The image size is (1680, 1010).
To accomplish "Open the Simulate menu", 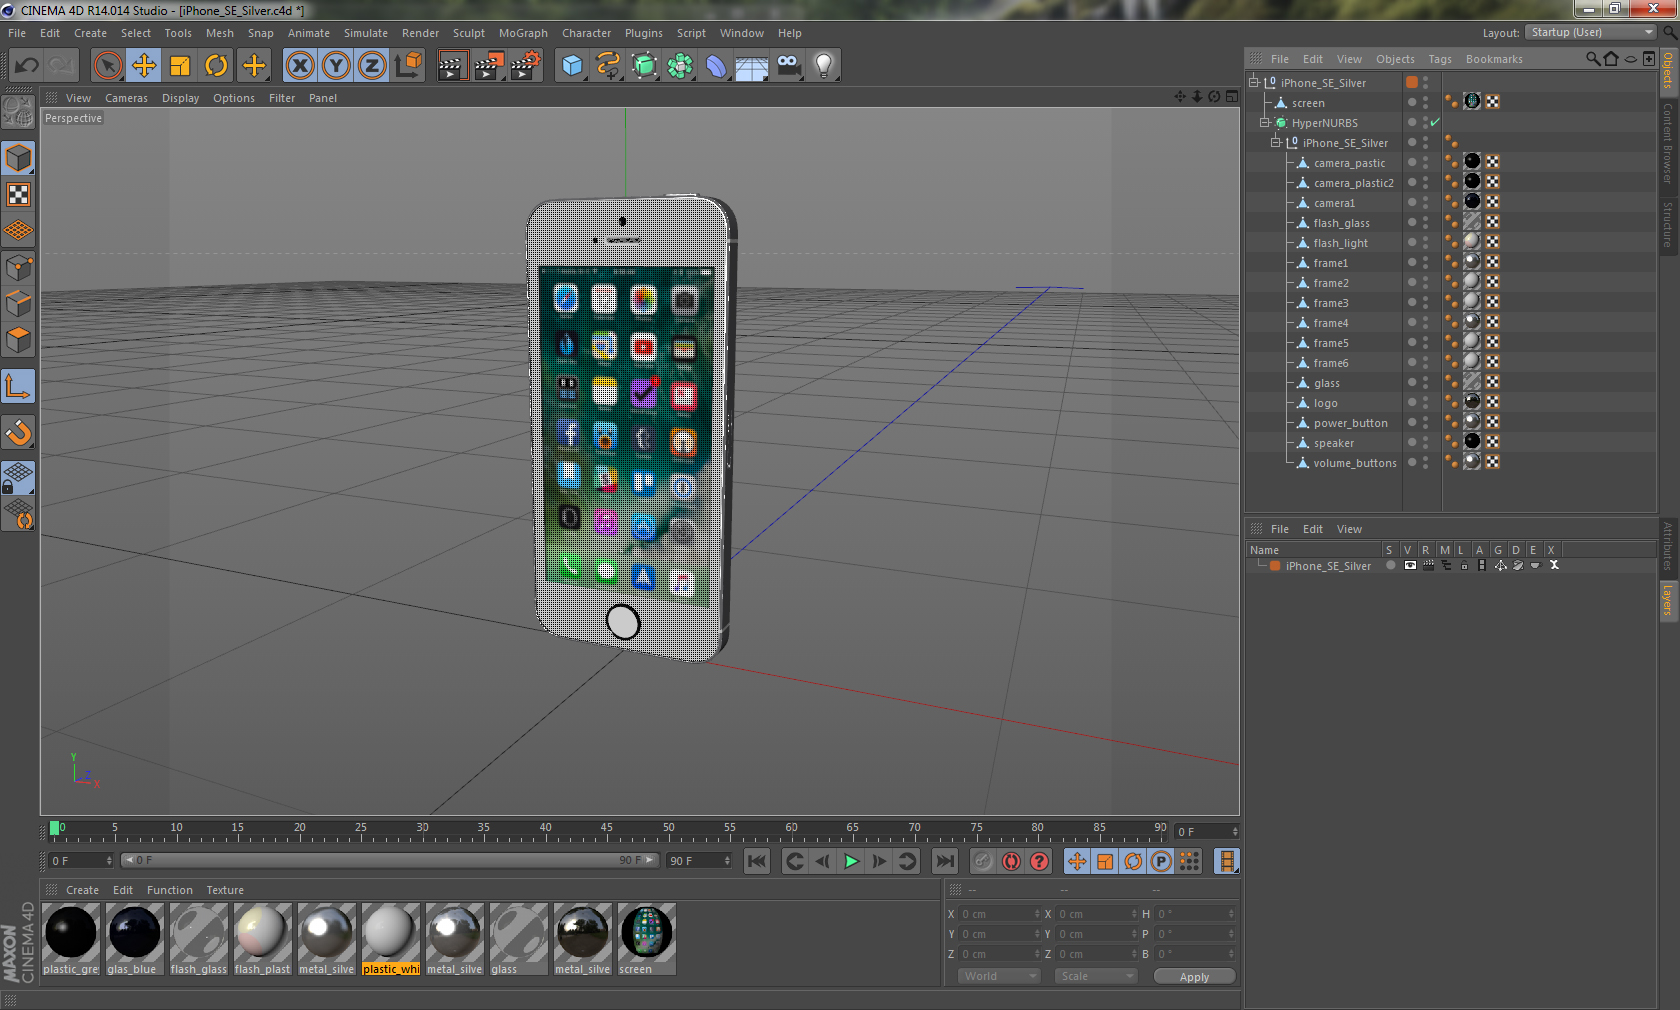I will (x=366, y=33).
